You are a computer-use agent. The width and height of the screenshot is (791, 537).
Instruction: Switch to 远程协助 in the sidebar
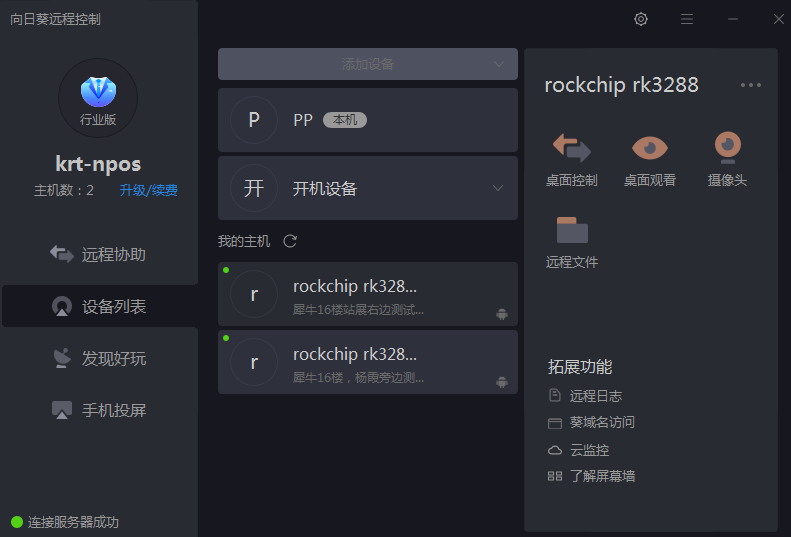click(99, 254)
